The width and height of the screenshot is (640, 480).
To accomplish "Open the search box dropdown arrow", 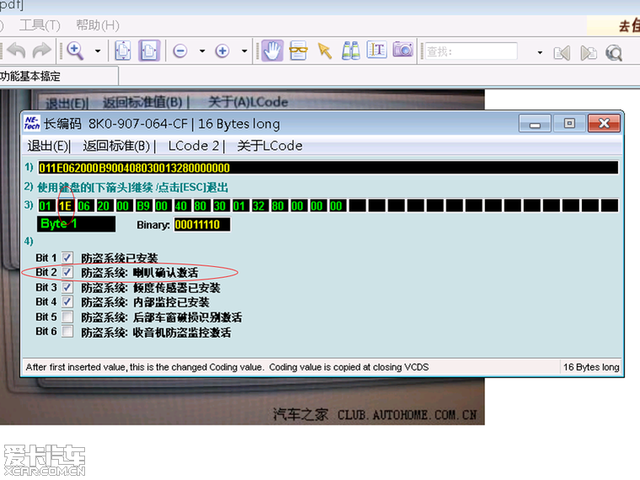I will (x=540, y=50).
